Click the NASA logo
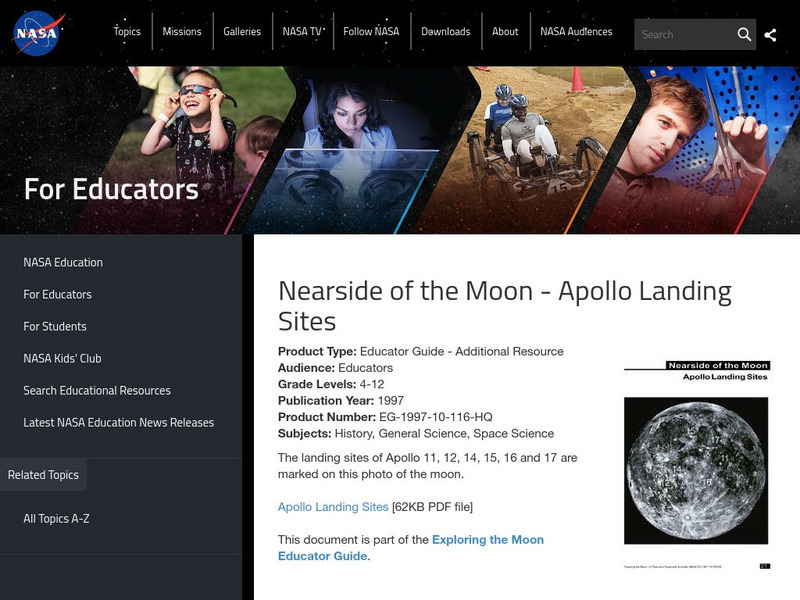 tap(38, 33)
